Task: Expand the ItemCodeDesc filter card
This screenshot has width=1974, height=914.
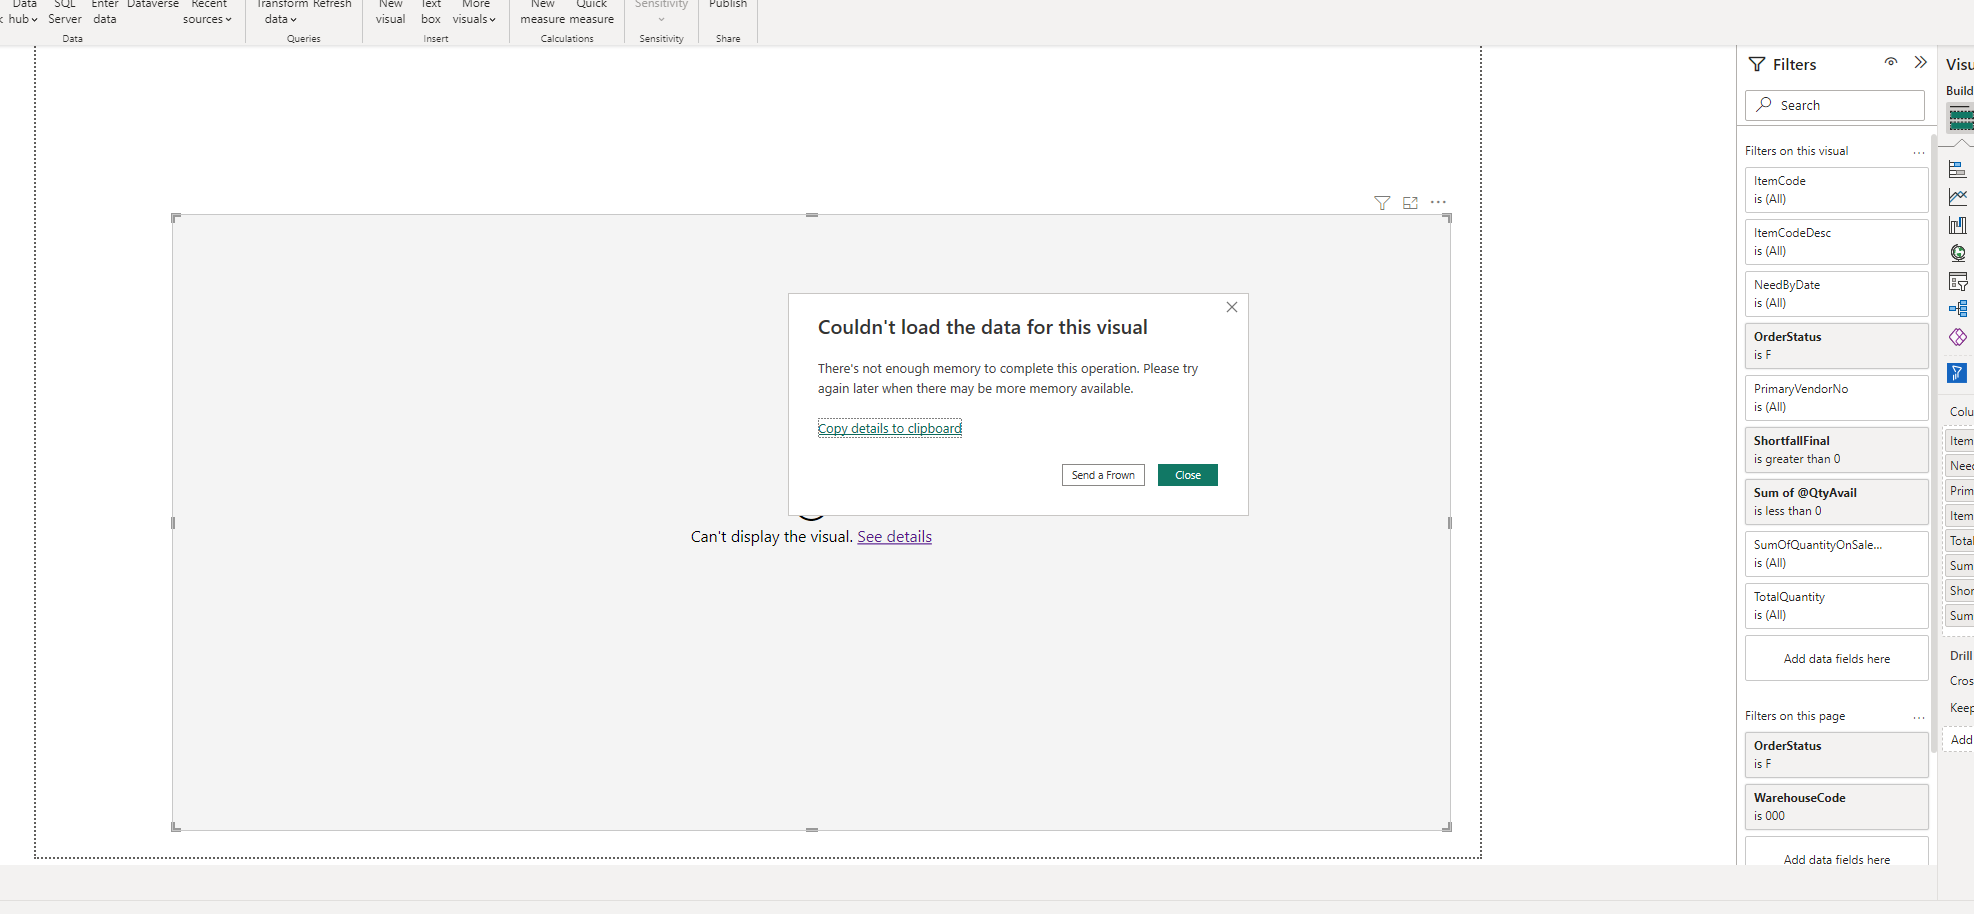Action: click(x=1836, y=242)
